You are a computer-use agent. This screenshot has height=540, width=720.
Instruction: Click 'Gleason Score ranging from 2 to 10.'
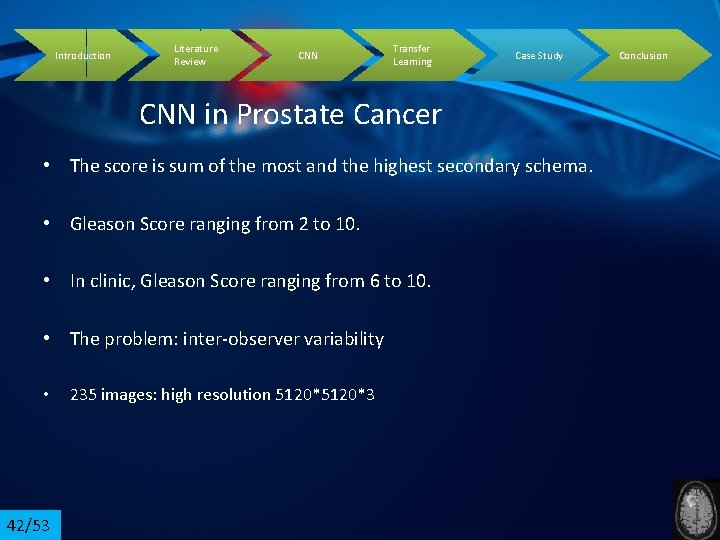214,224
